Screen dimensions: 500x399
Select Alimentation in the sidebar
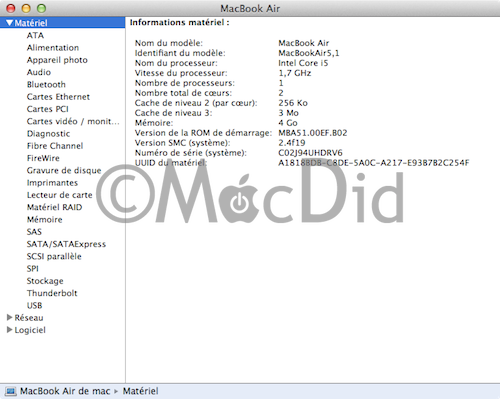click(x=53, y=48)
